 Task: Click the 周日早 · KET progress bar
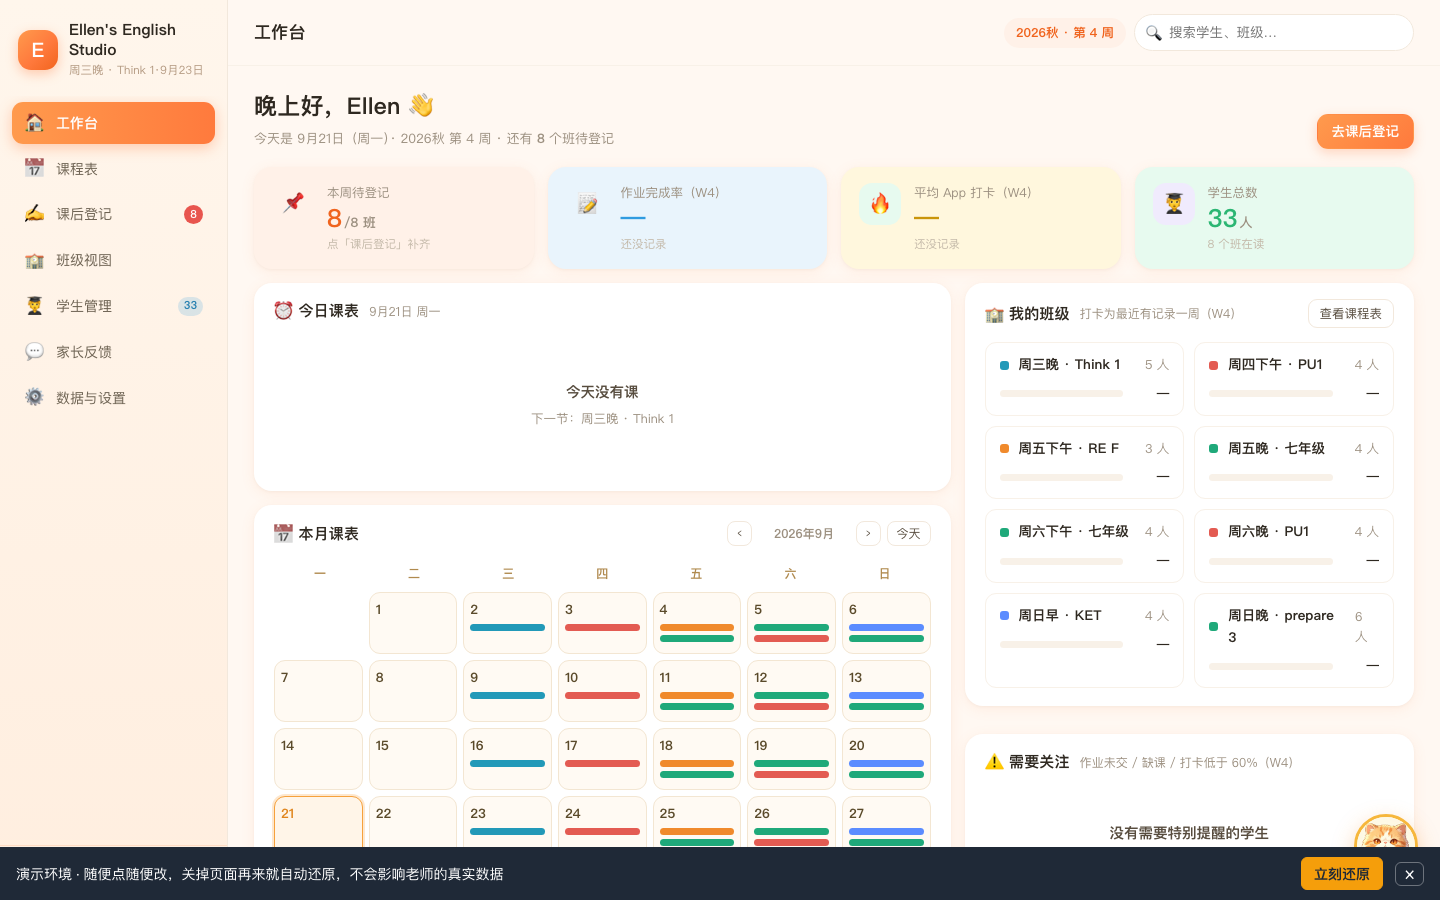[1062, 645]
